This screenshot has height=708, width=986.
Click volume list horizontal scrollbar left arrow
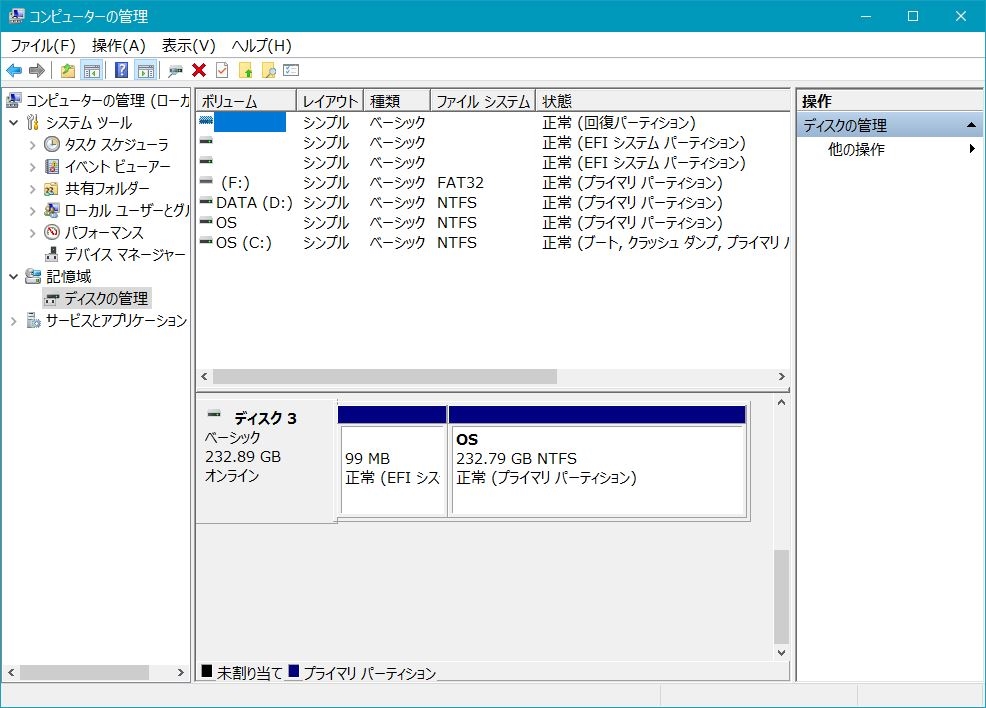pyautogui.click(x=204, y=377)
